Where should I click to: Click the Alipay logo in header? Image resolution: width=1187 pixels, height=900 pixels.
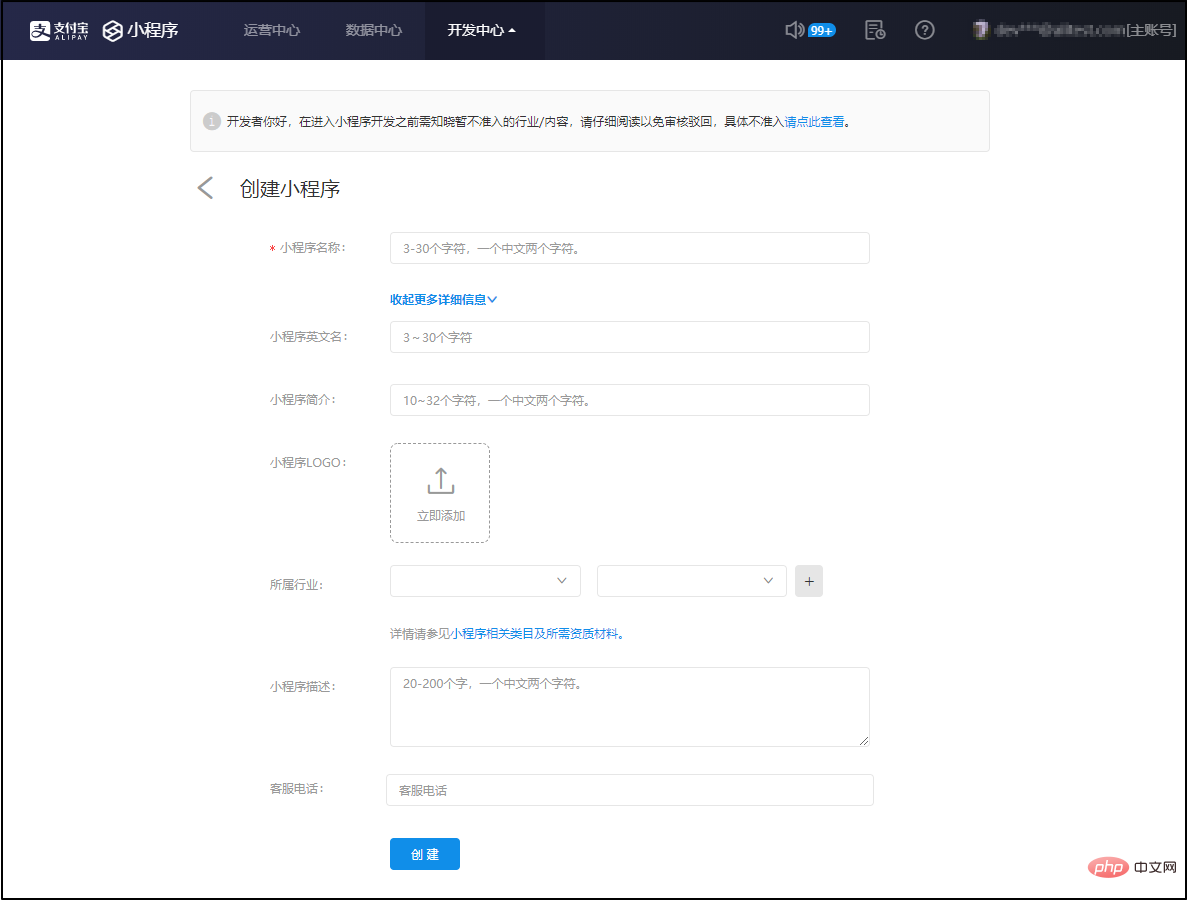[x=58, y=30]
